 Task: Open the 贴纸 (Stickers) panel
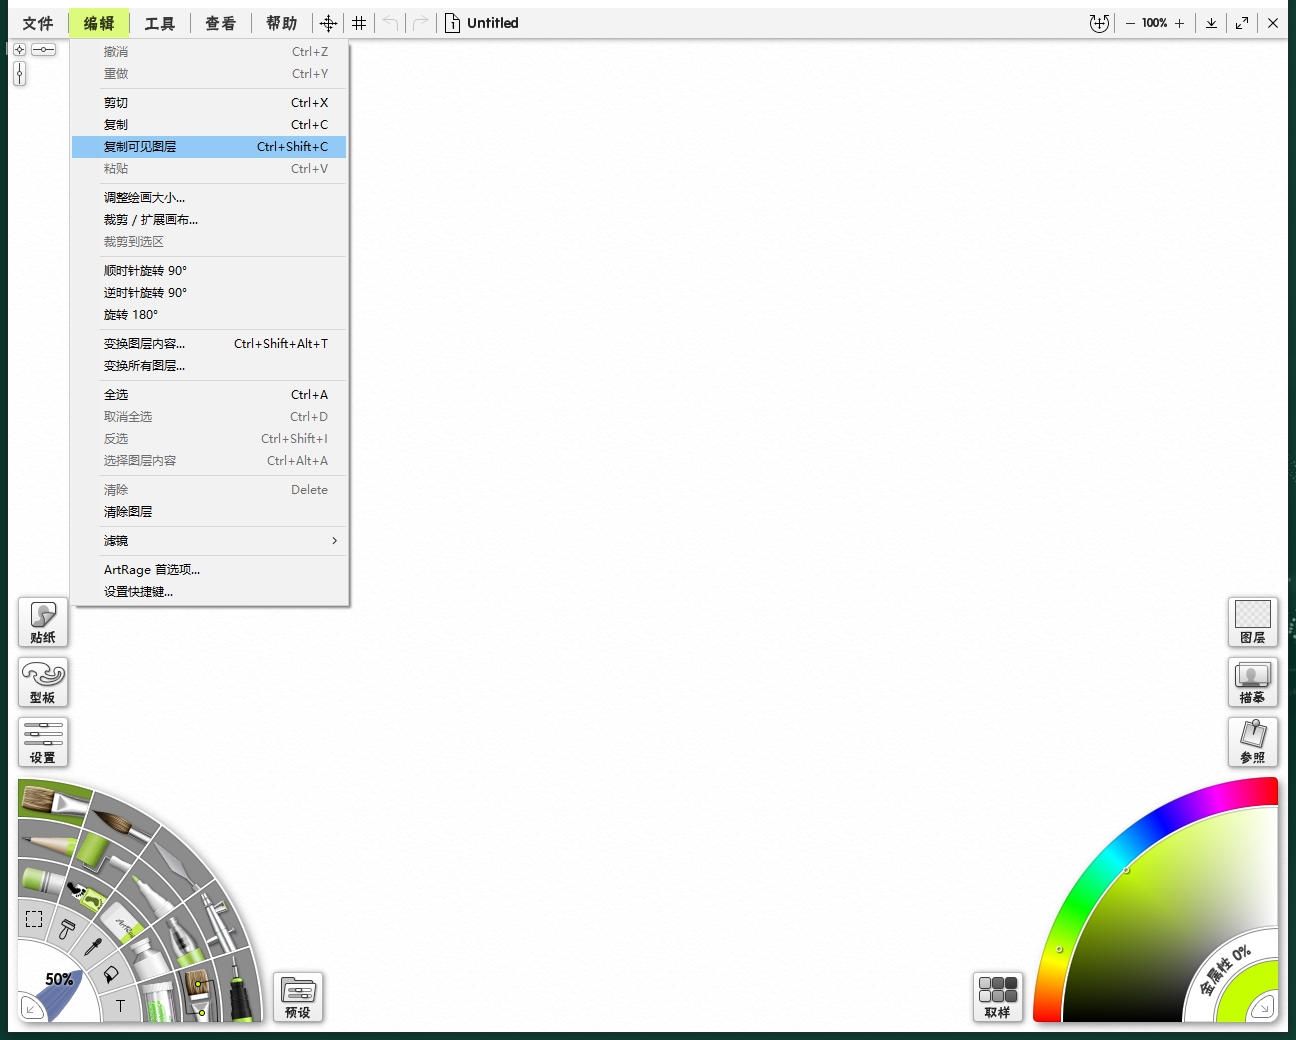(x=43, y=622)
